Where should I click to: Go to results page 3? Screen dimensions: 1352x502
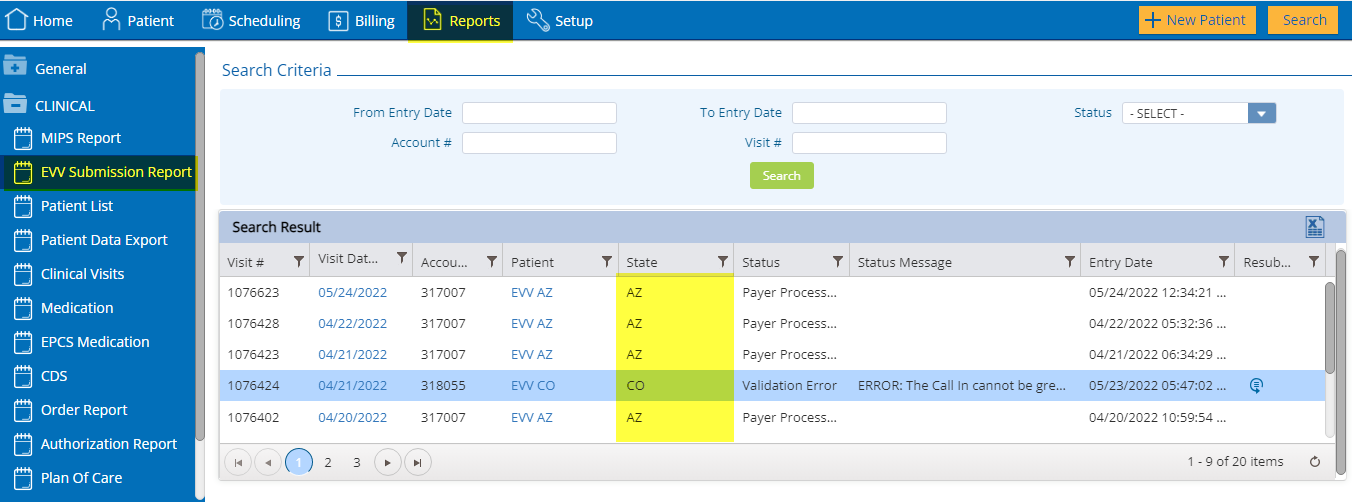(357, 462)
